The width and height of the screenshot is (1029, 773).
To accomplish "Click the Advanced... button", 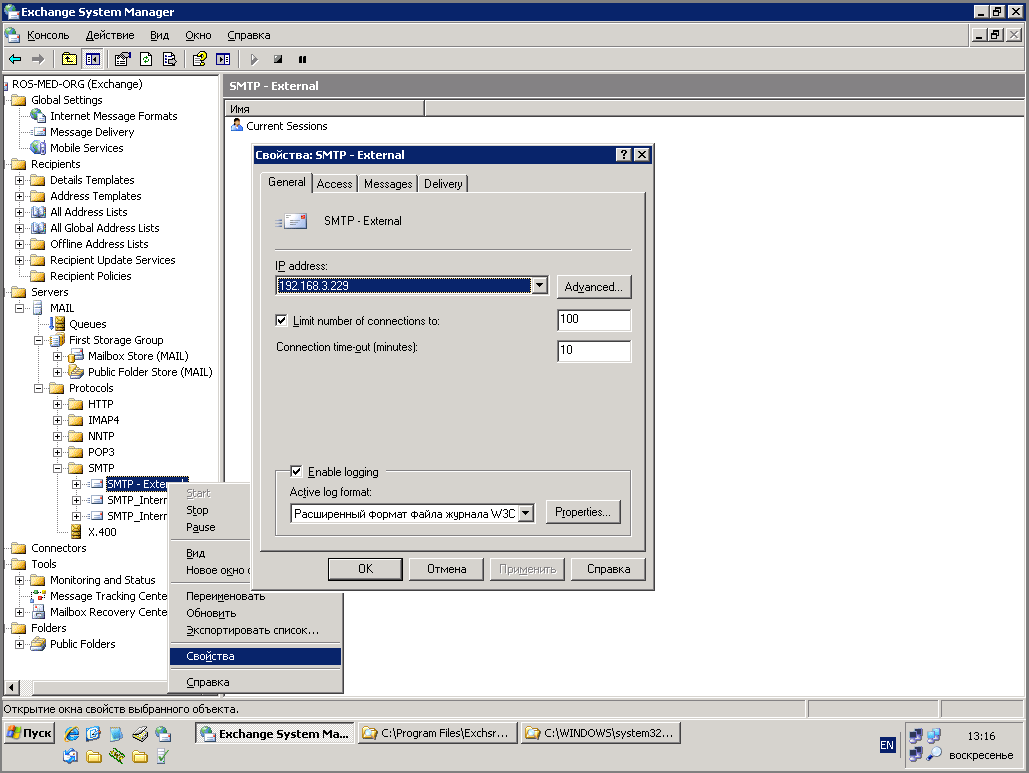I will pos(594,287).
